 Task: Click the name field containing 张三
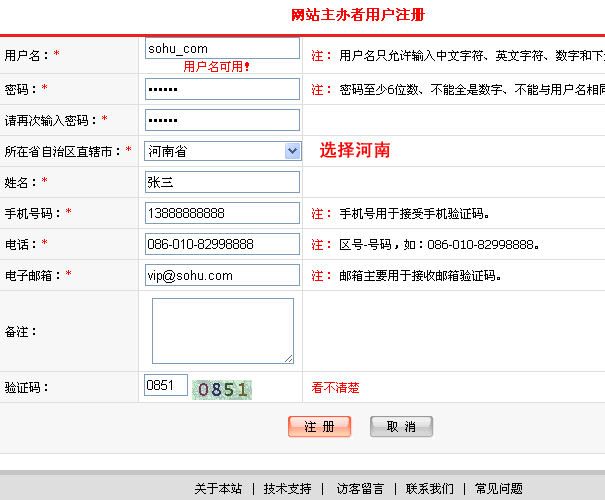(222, 182)
